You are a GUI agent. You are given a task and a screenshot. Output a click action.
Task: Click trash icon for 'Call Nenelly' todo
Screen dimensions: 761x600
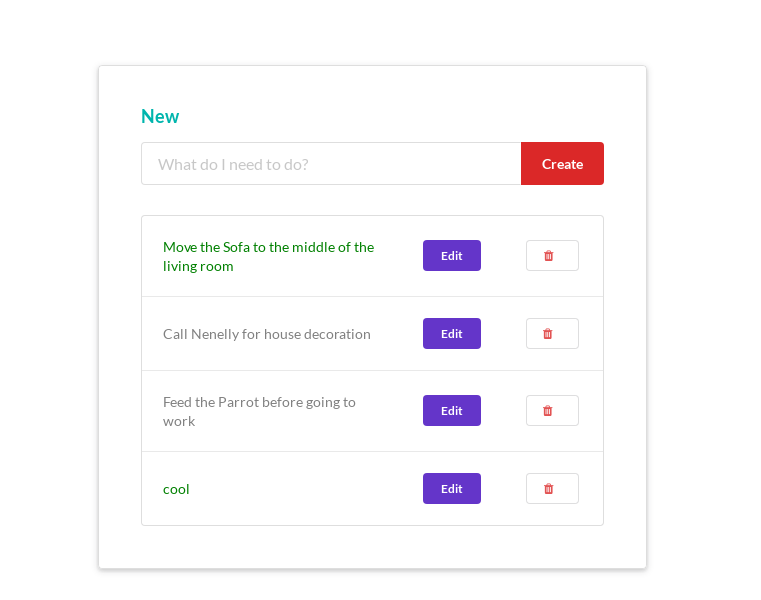tap(552, 334)
